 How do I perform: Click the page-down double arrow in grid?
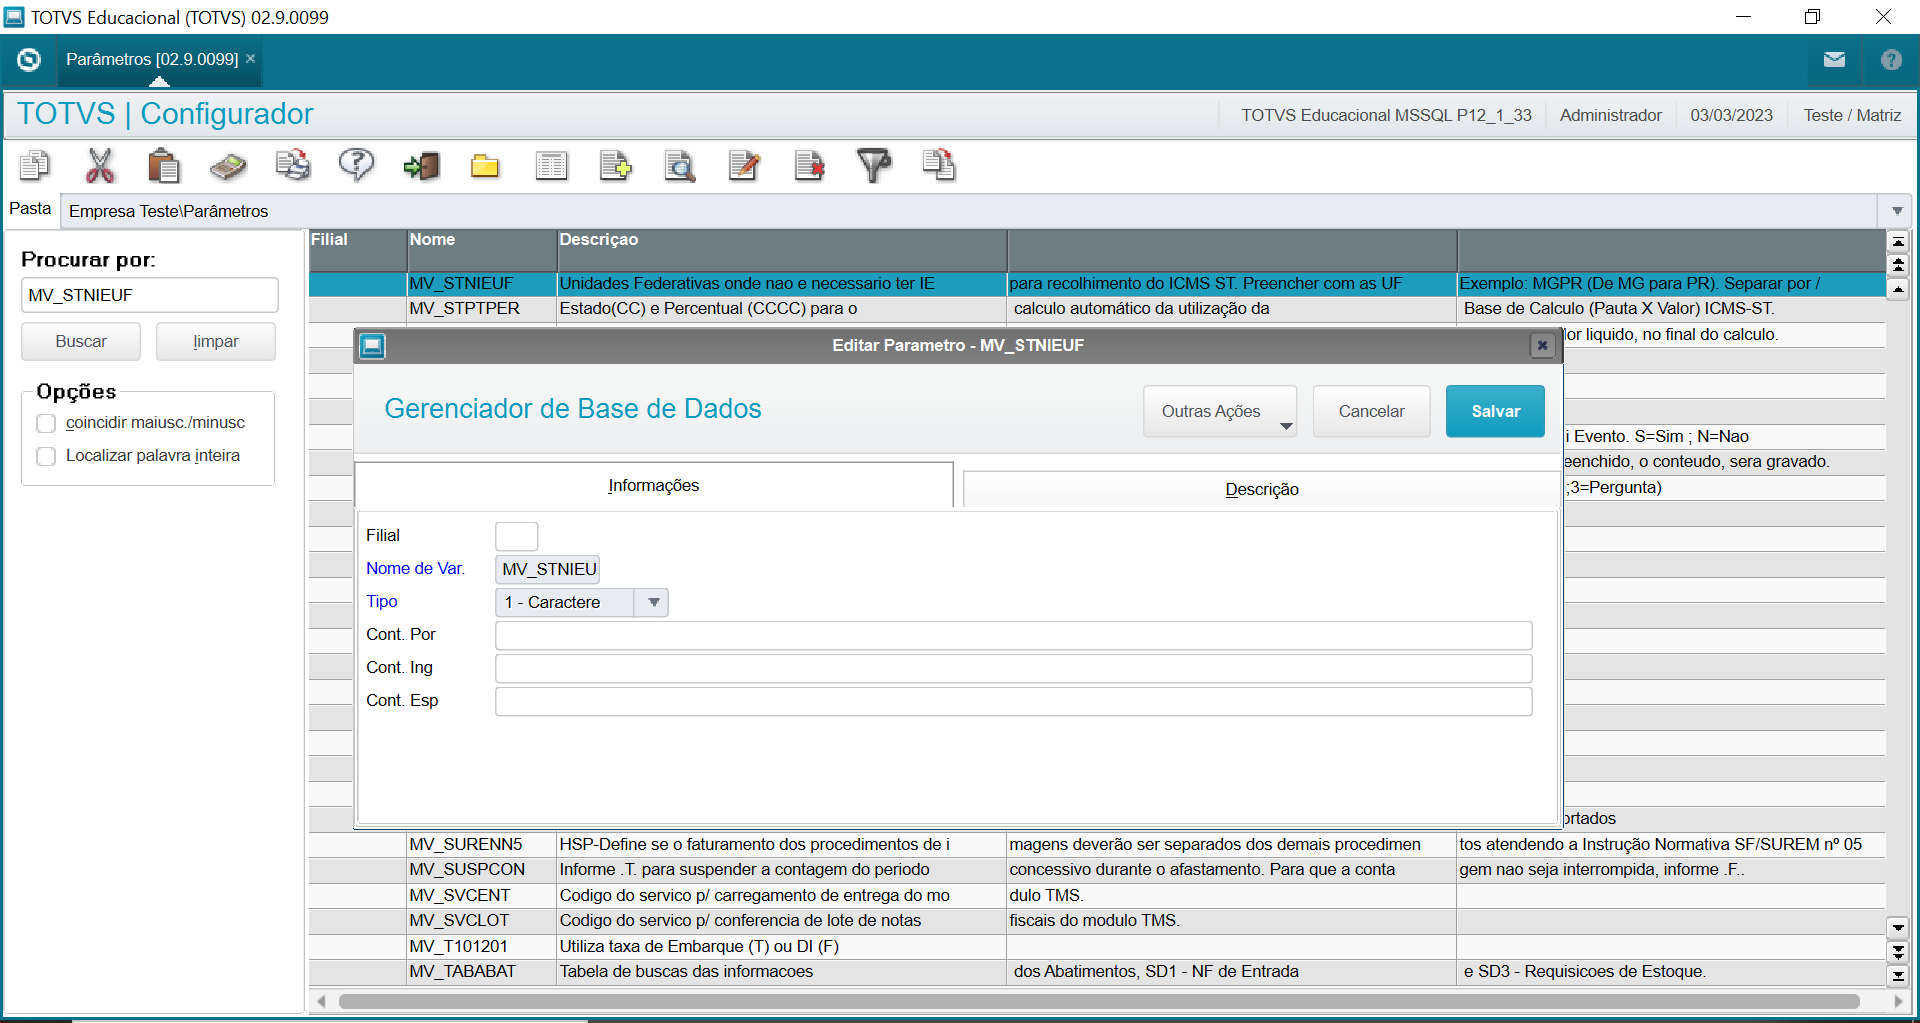(1897, 952)
